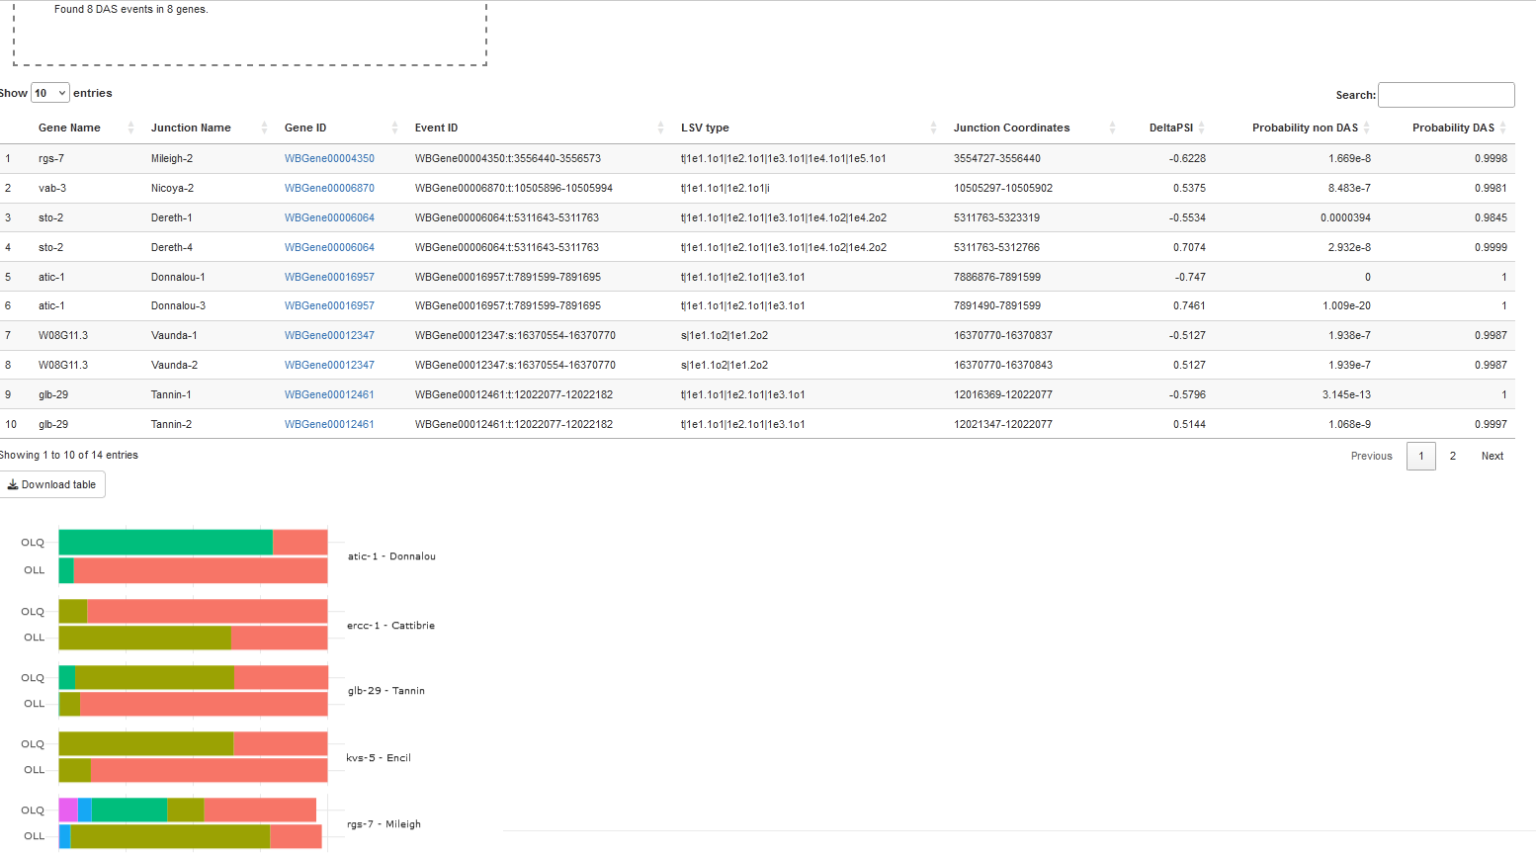
Task: Click magenta OLQ bar segment for rgs-7
Action: click(68, 810)
